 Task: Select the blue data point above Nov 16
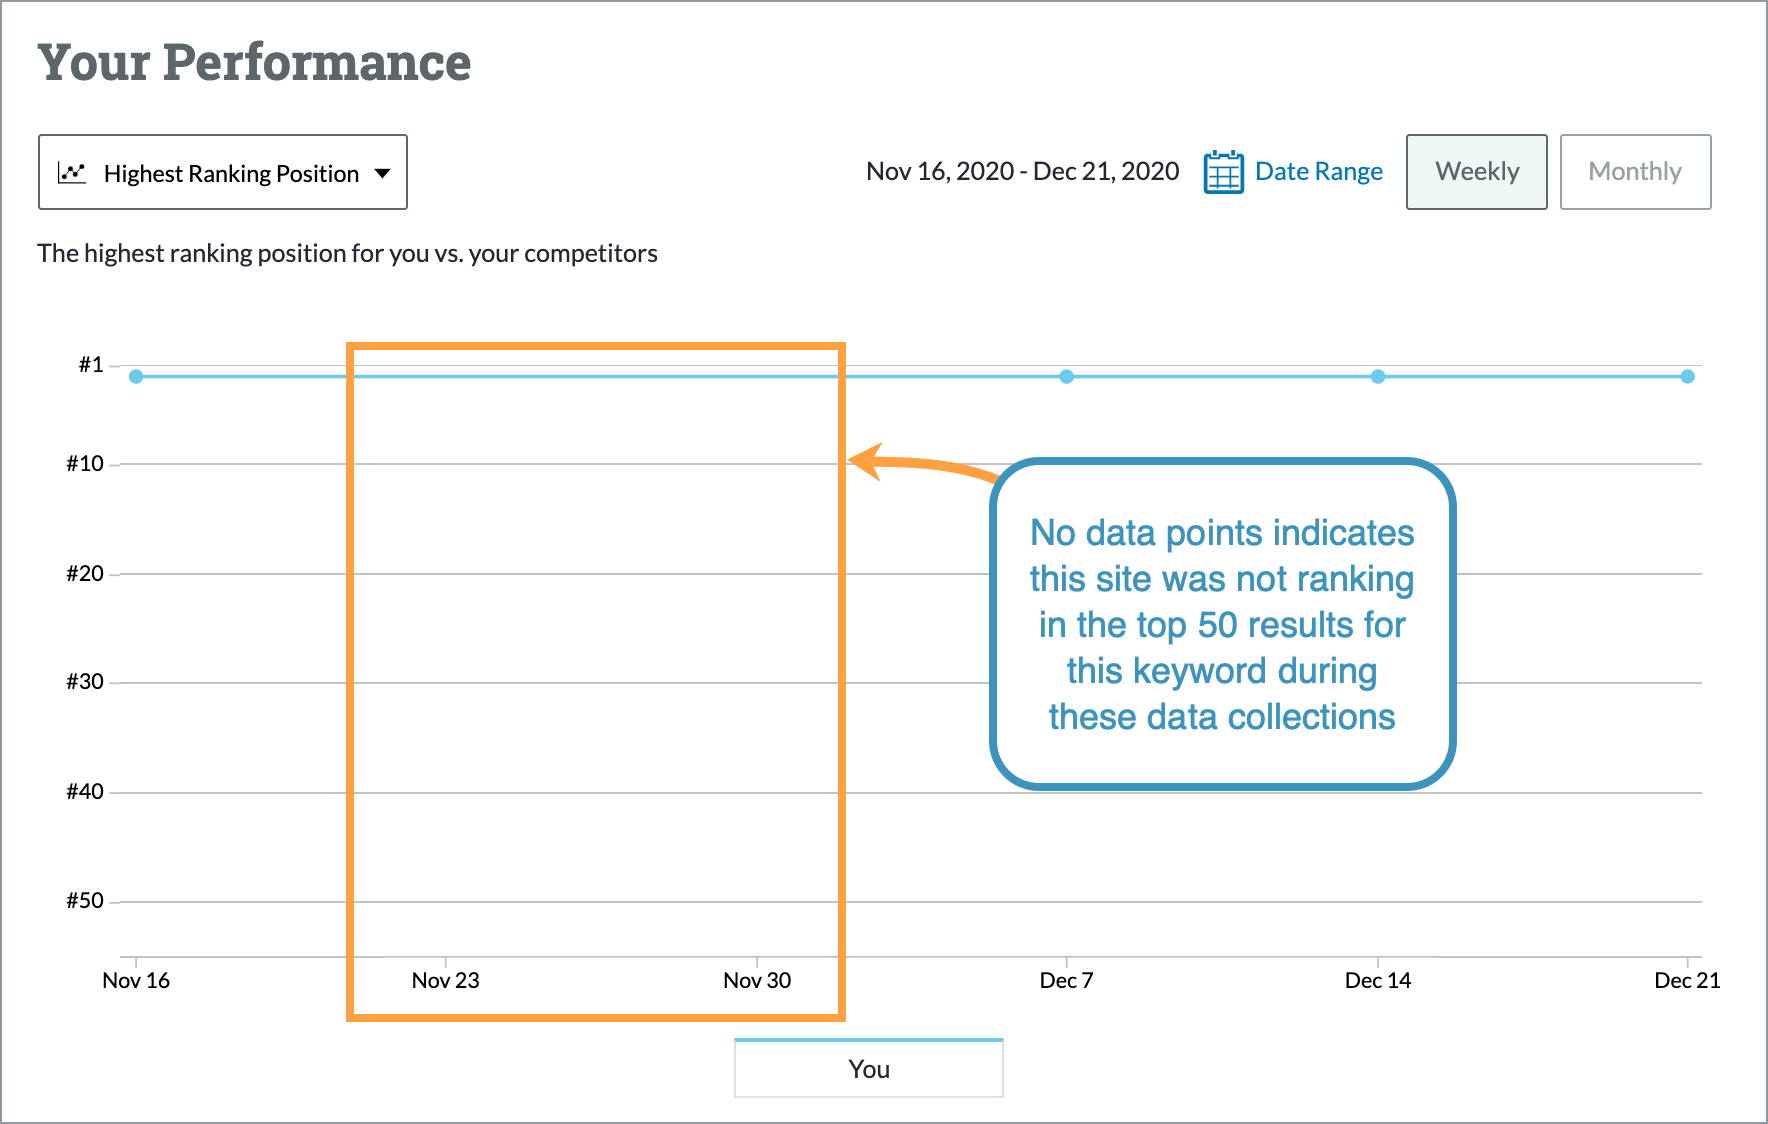tap(136, 375)
